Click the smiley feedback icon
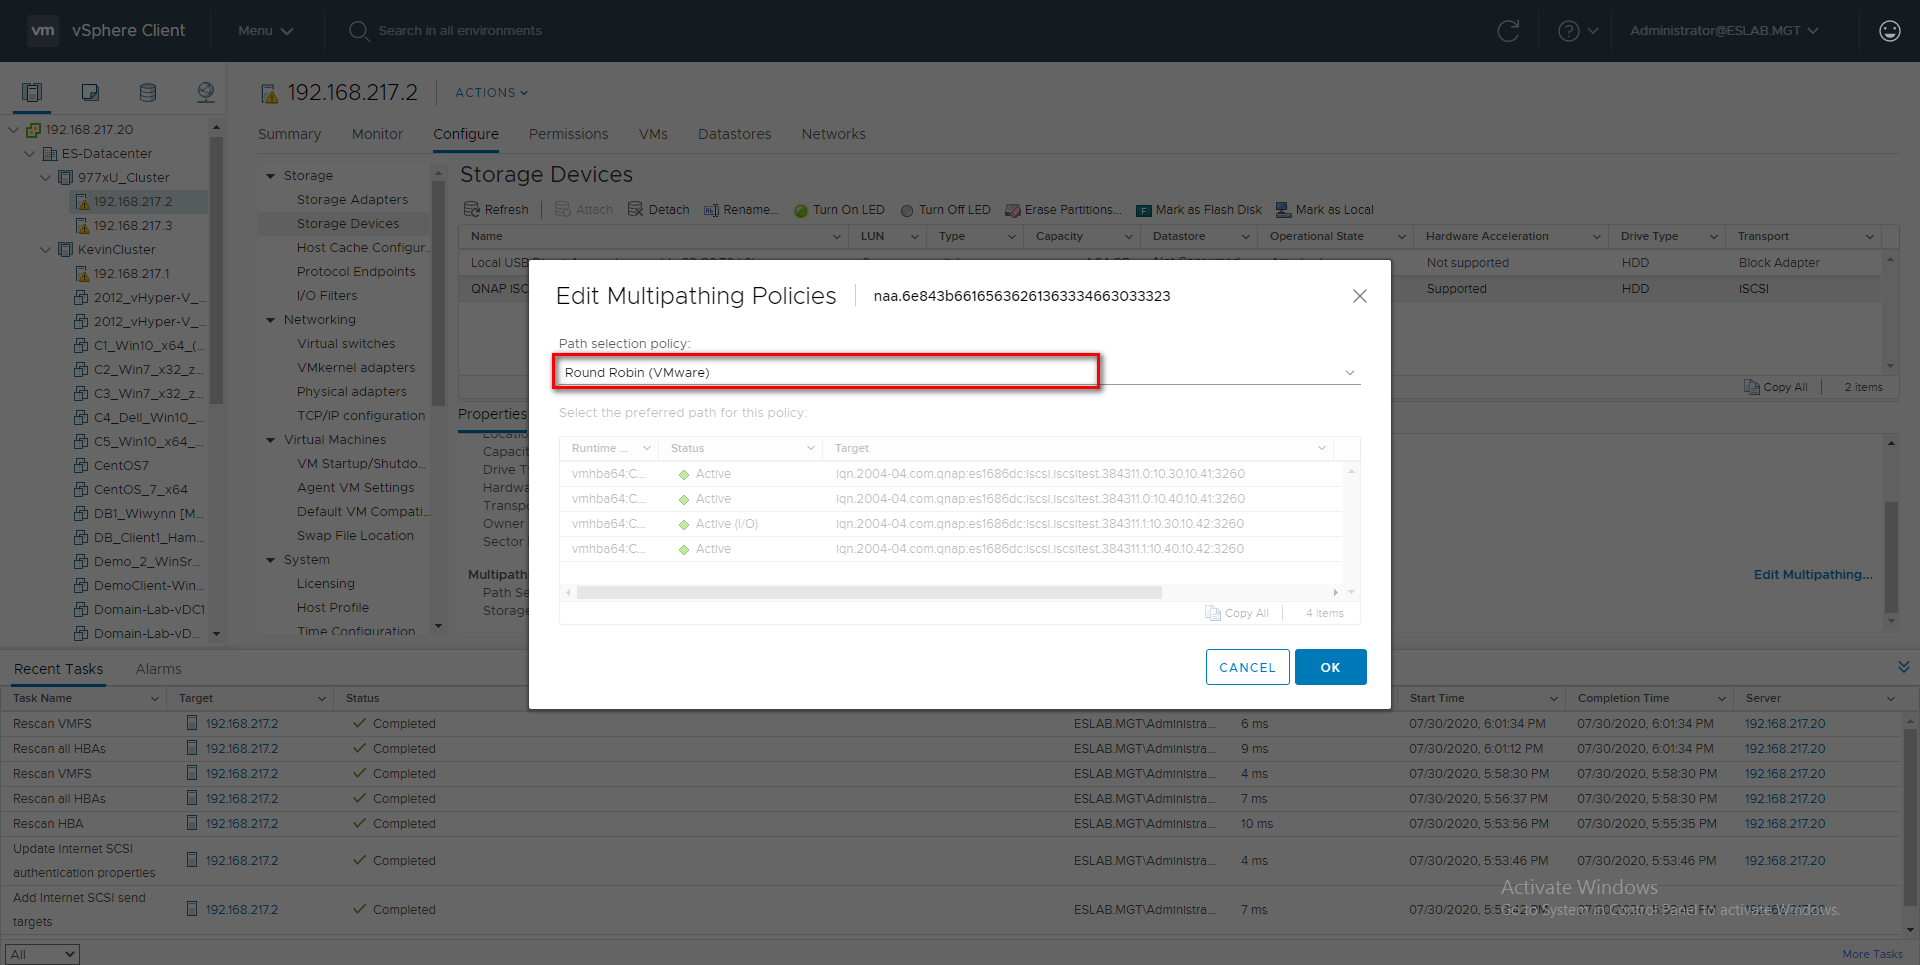 pyautogui.click(x=1889, y=31)
